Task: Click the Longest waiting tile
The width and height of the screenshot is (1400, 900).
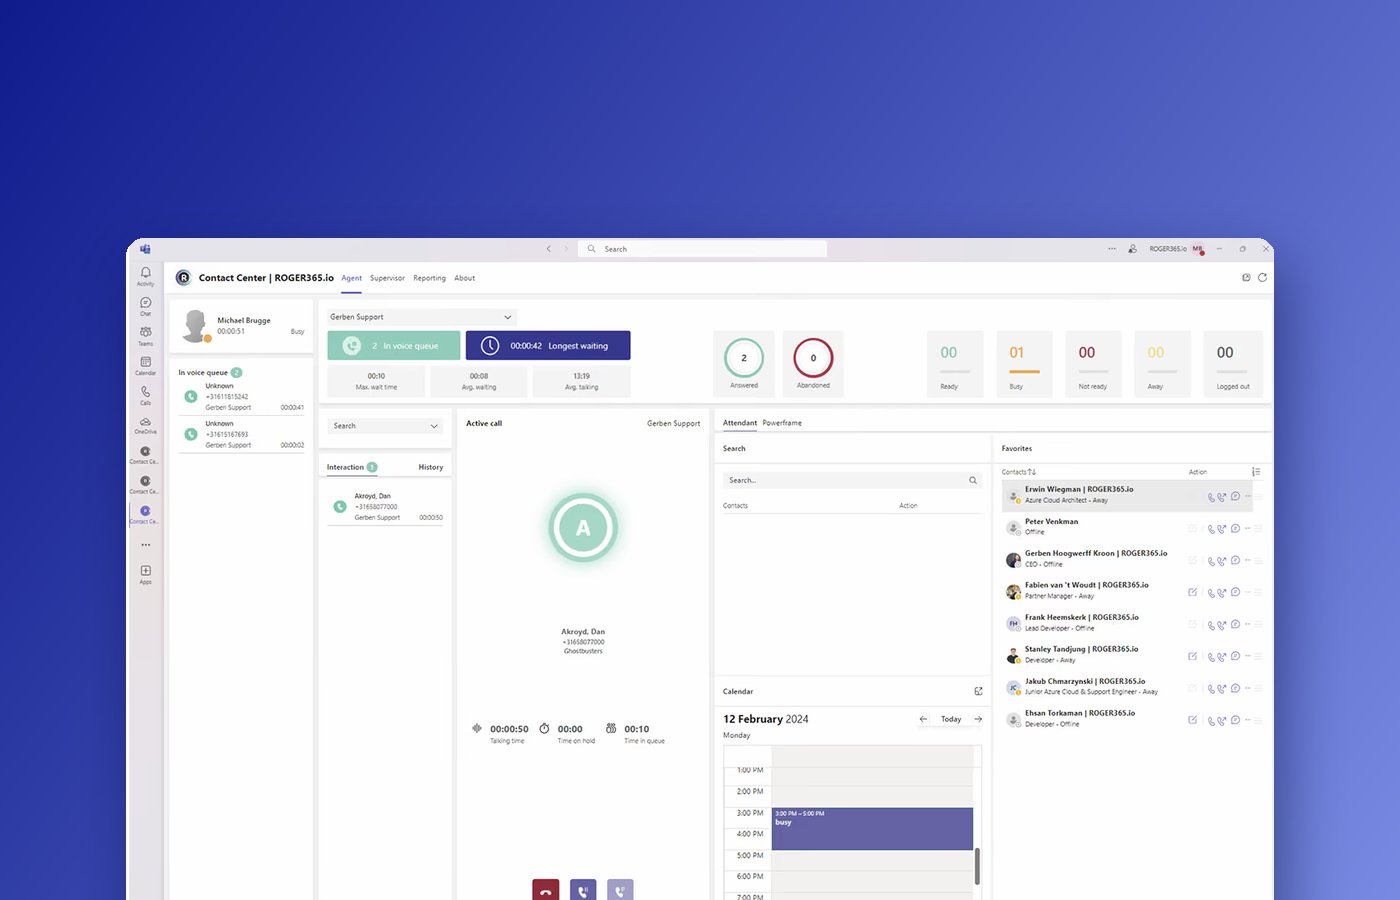Action: (548, 345)
